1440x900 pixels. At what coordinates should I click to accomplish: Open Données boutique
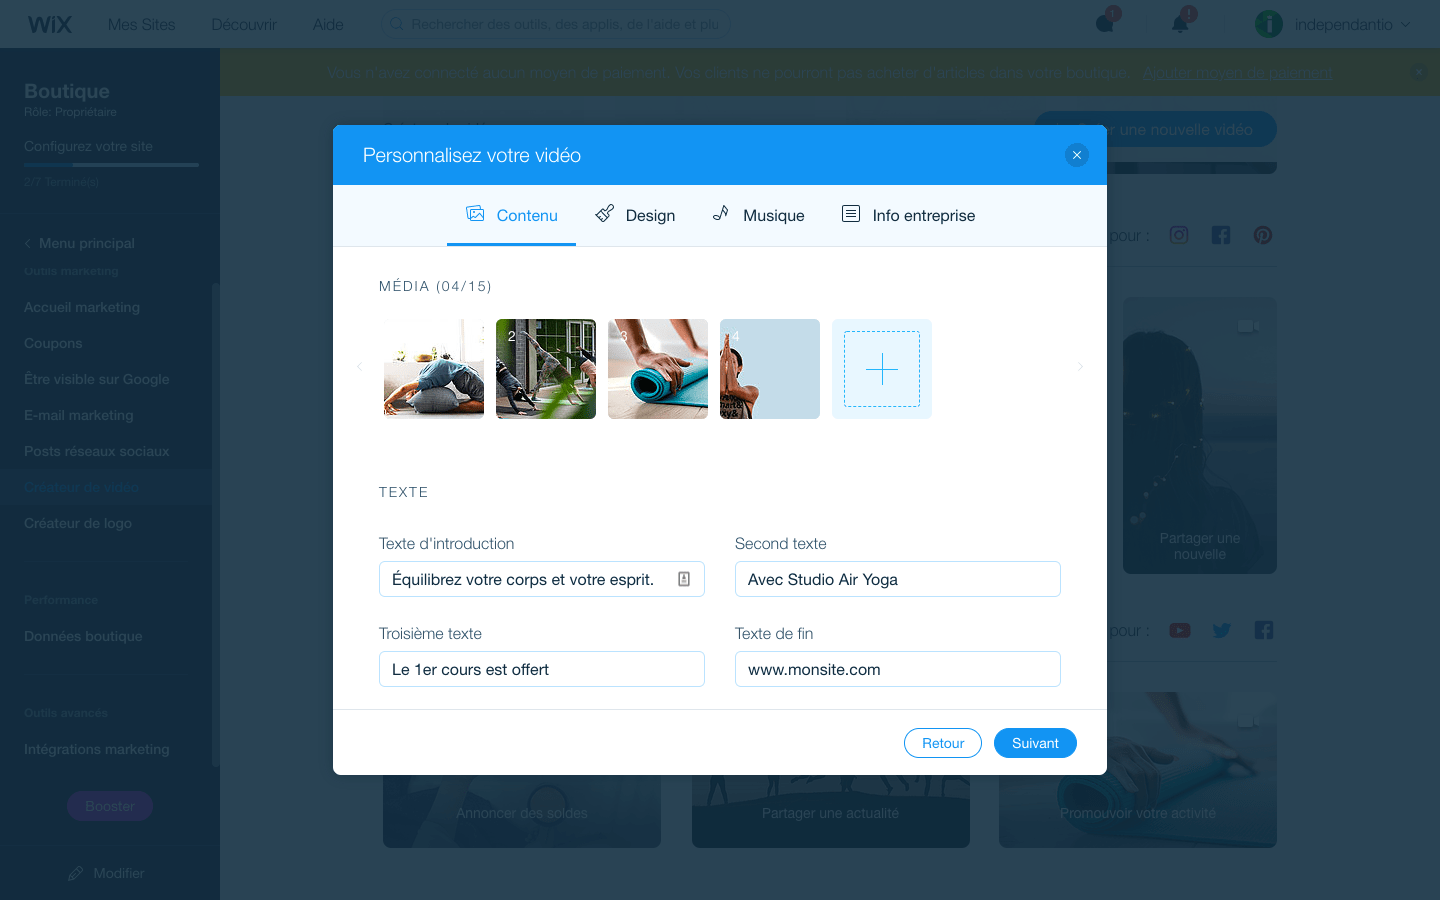pyautogui.click(x=83, y=636)
